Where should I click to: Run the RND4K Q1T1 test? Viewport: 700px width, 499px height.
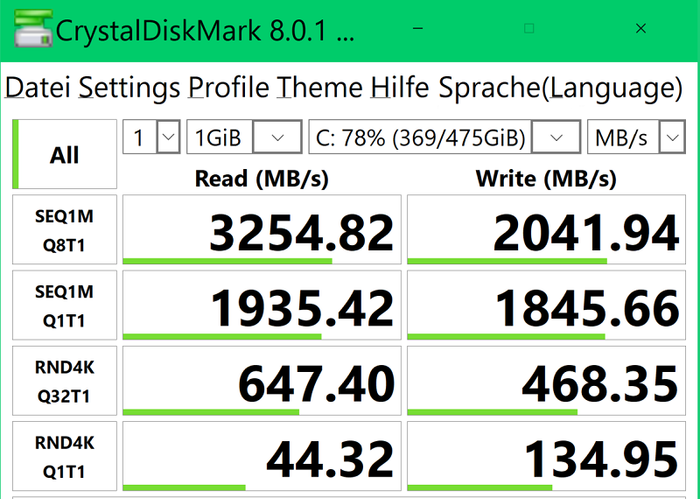pyautogui.click(x=65, y=457)
